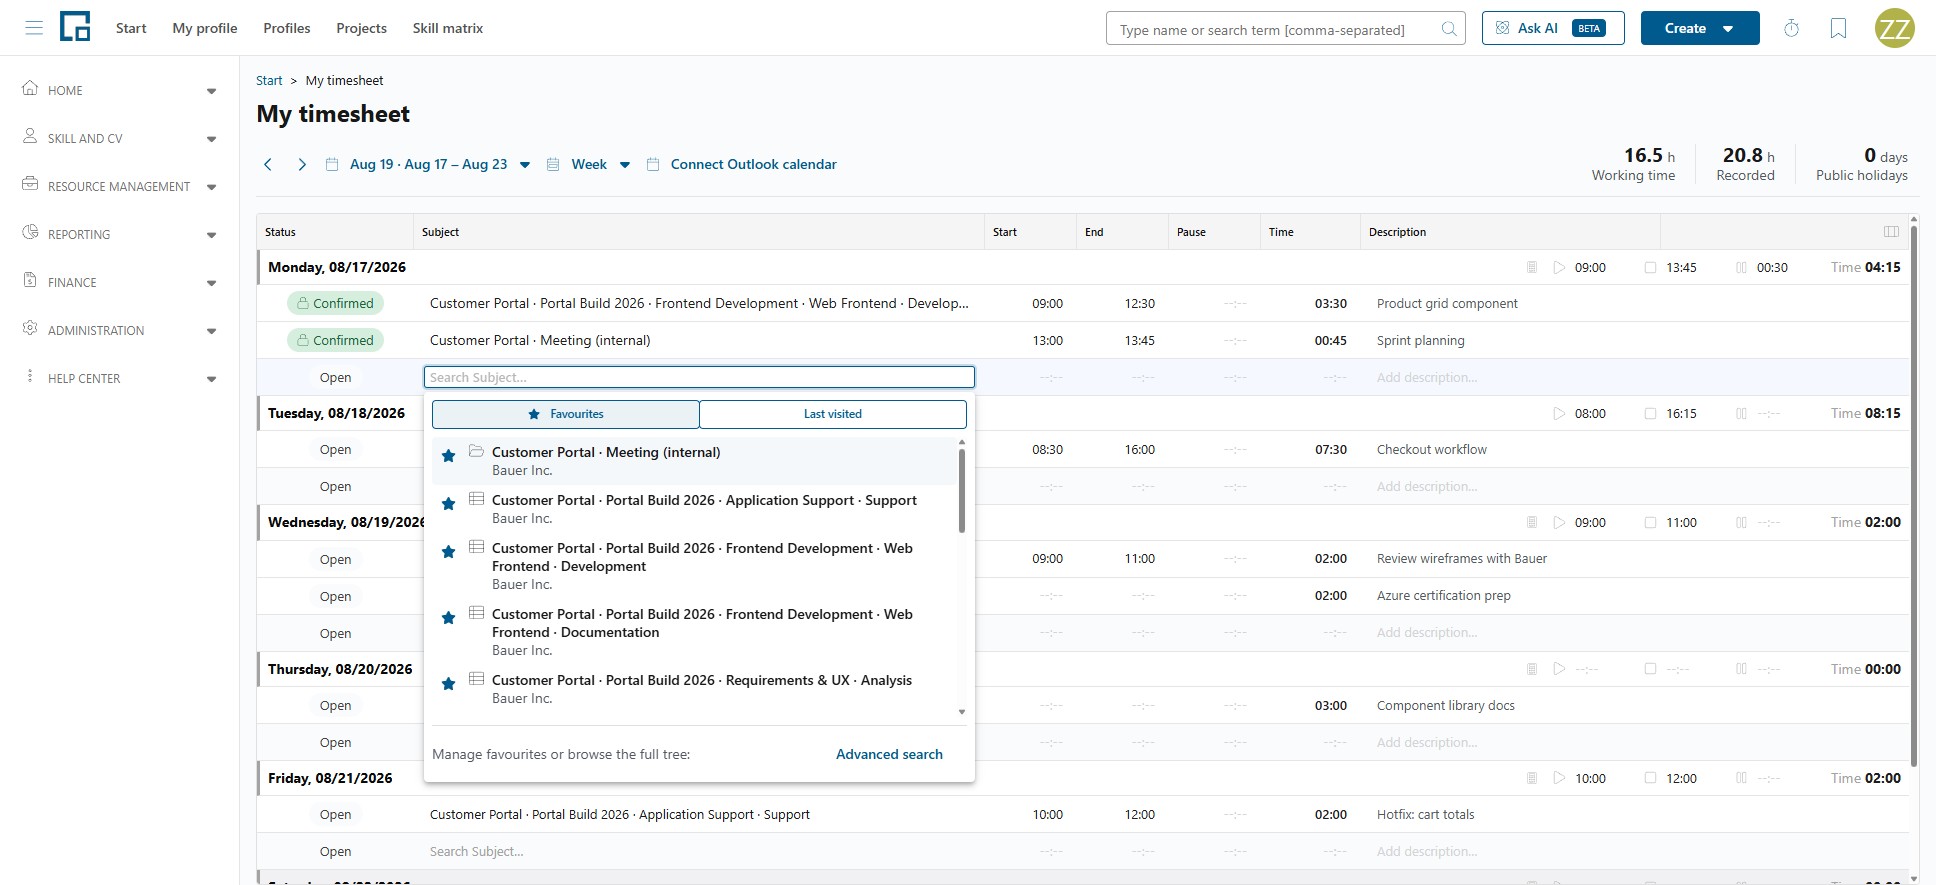Toggle star on Web Frontend · Documentation favourite
The height and width of the screenshot is (885, 1936).
click(x=449, y=618)
